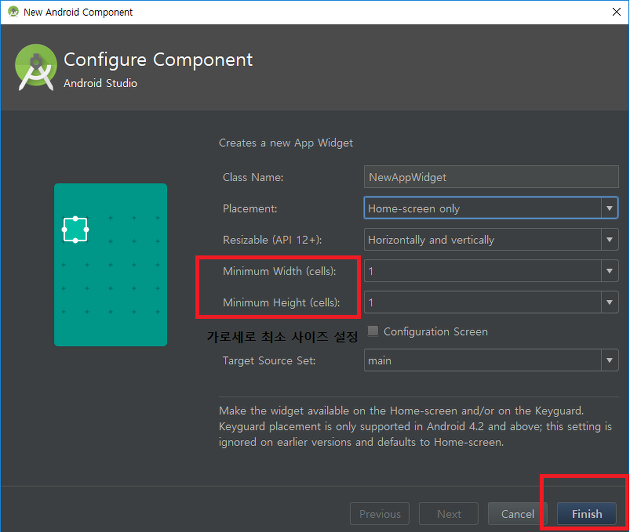
Task: Click the Finish button
Action: point(587,514)
